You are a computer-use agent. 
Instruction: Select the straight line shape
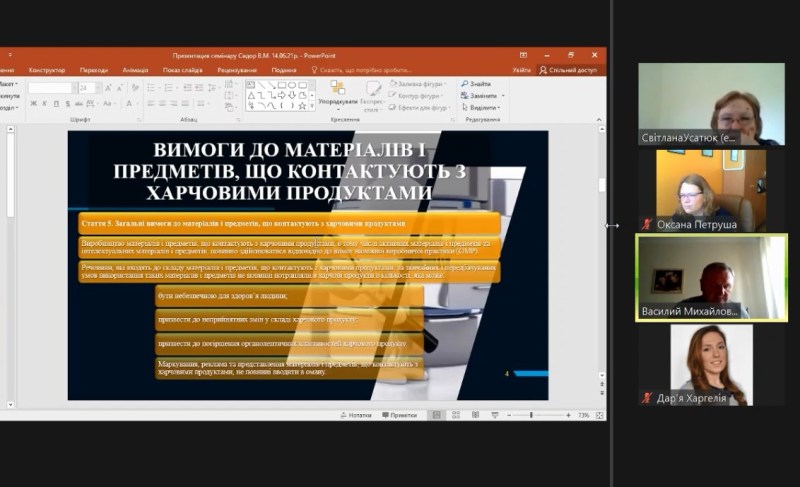(261, 85)
